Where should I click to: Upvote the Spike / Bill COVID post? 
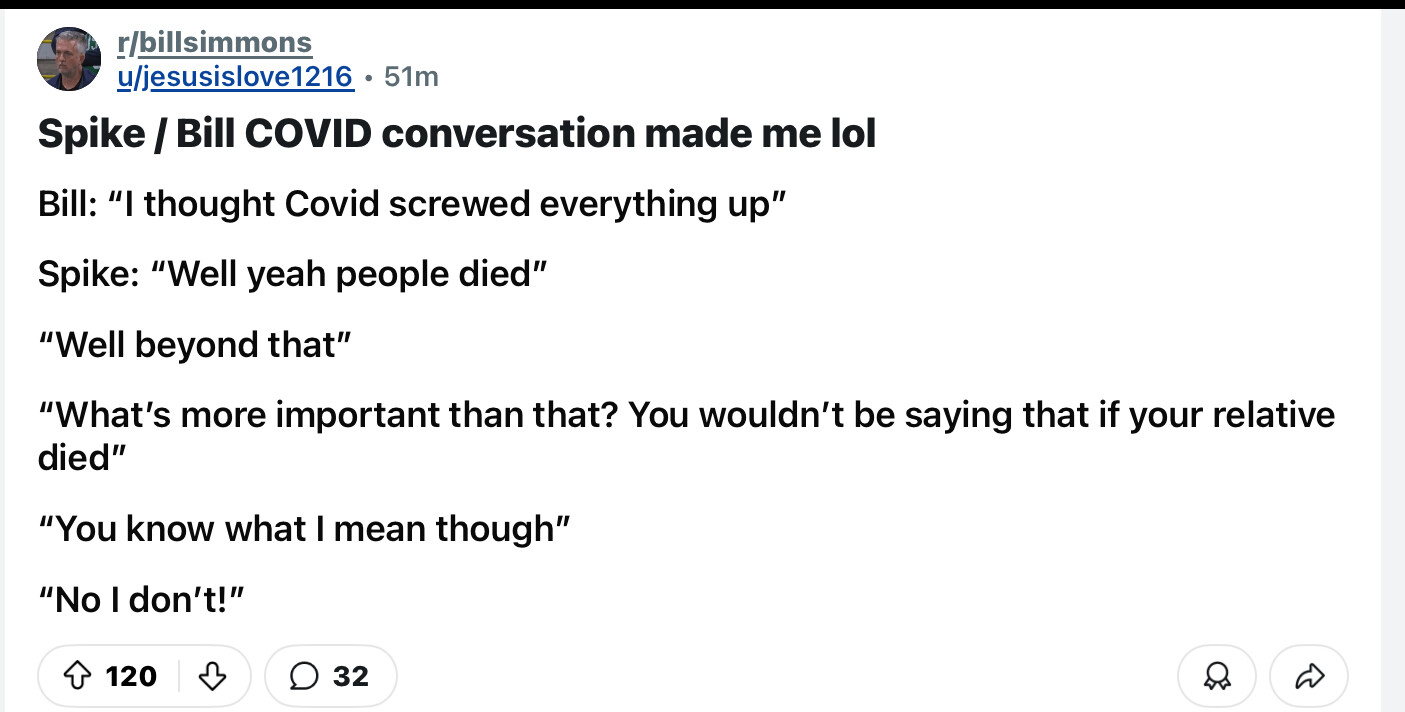pyautogui.click(x=72, y=677)
